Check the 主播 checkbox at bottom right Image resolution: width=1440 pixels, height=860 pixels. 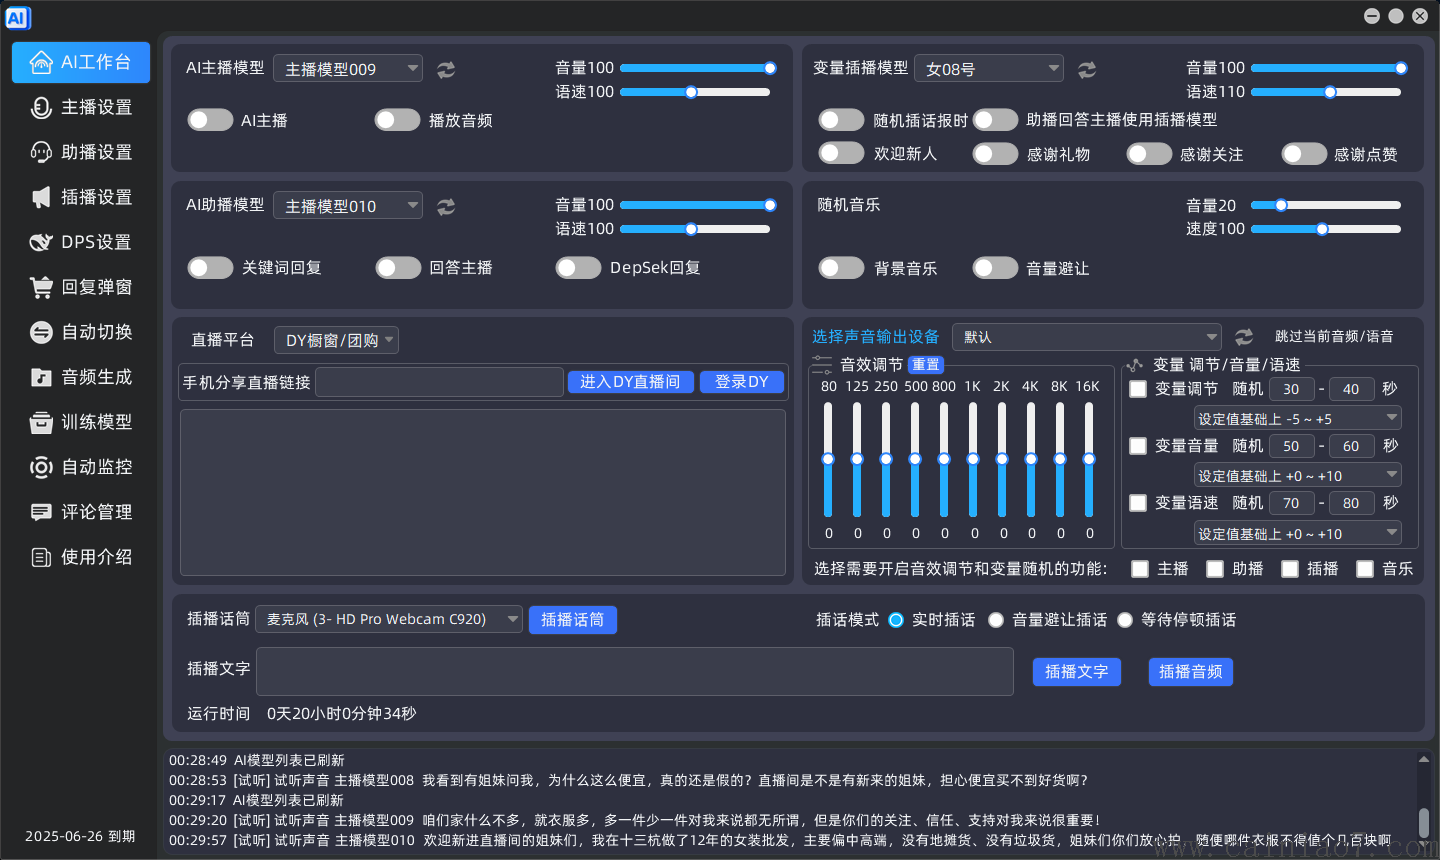click(x=1140, y=569)
